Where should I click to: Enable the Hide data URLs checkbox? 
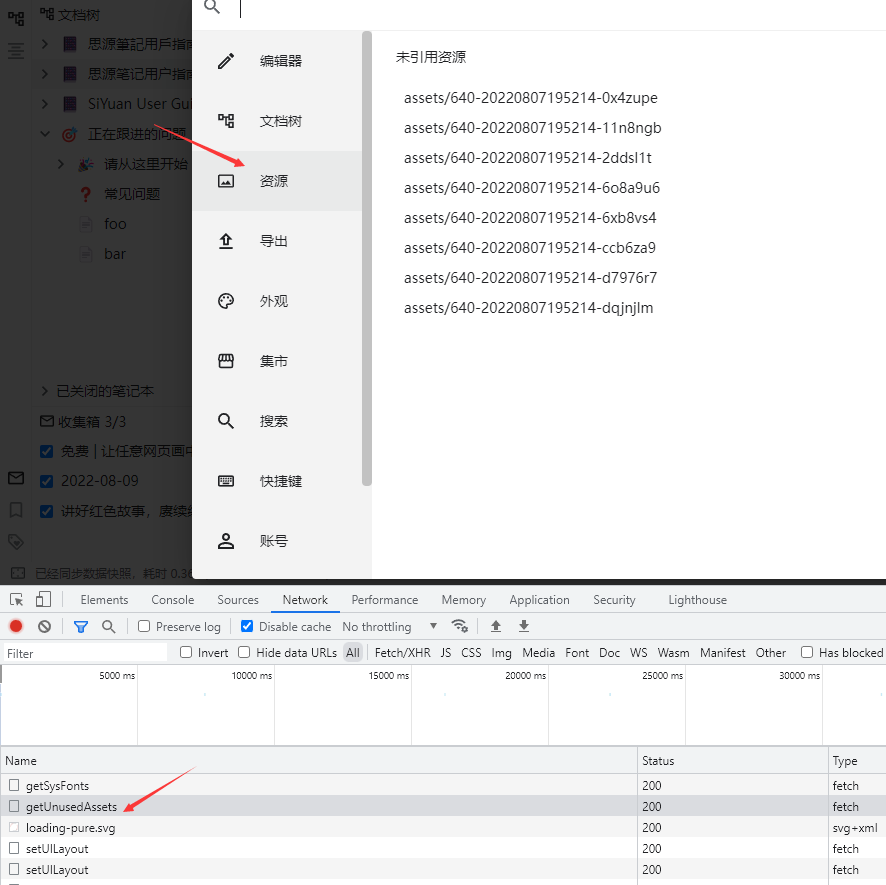click(244, 652)
